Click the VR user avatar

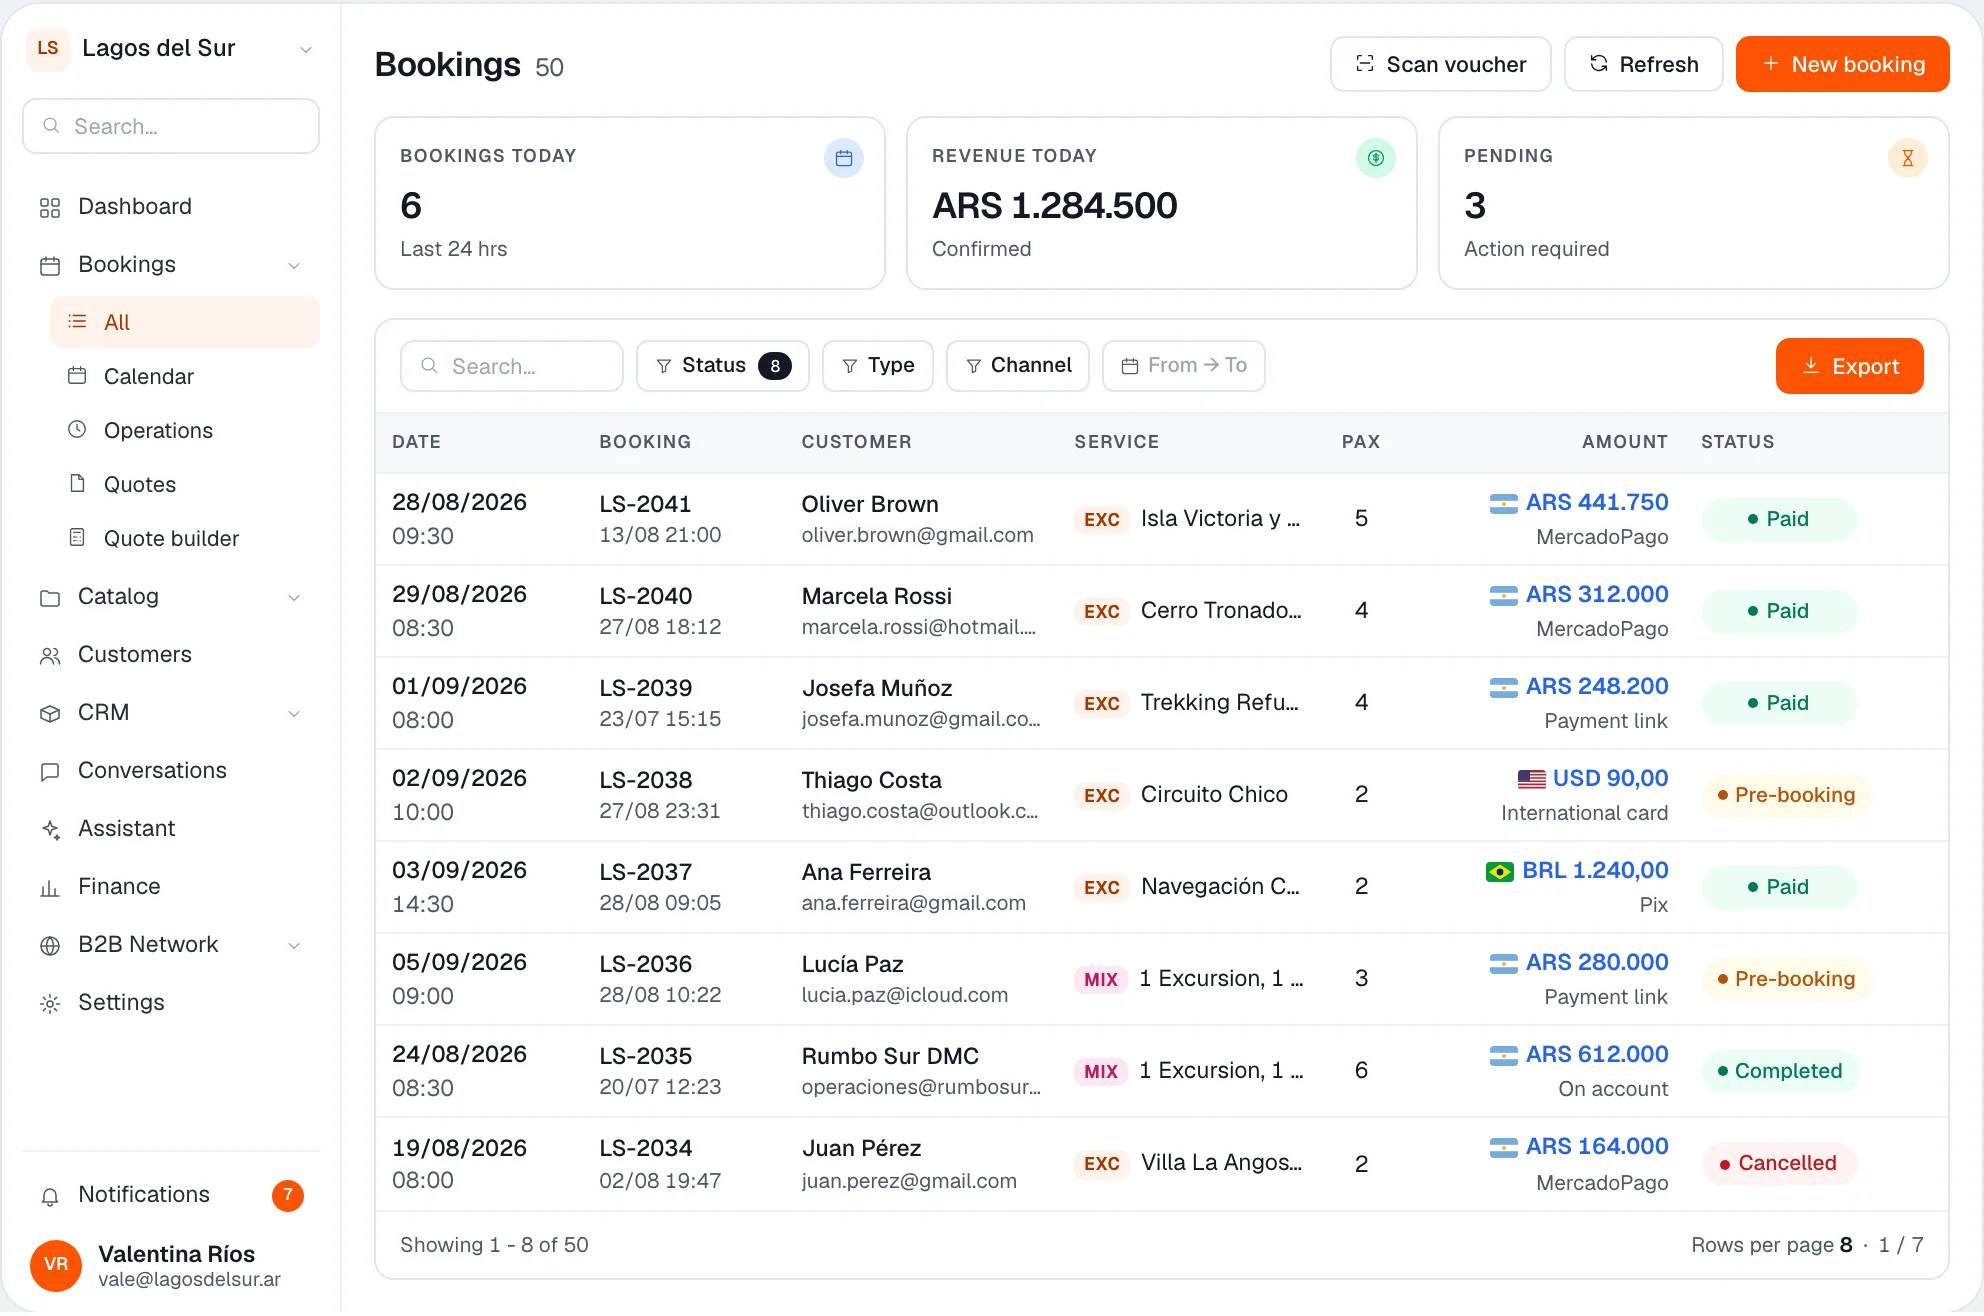click(56, 1265)
